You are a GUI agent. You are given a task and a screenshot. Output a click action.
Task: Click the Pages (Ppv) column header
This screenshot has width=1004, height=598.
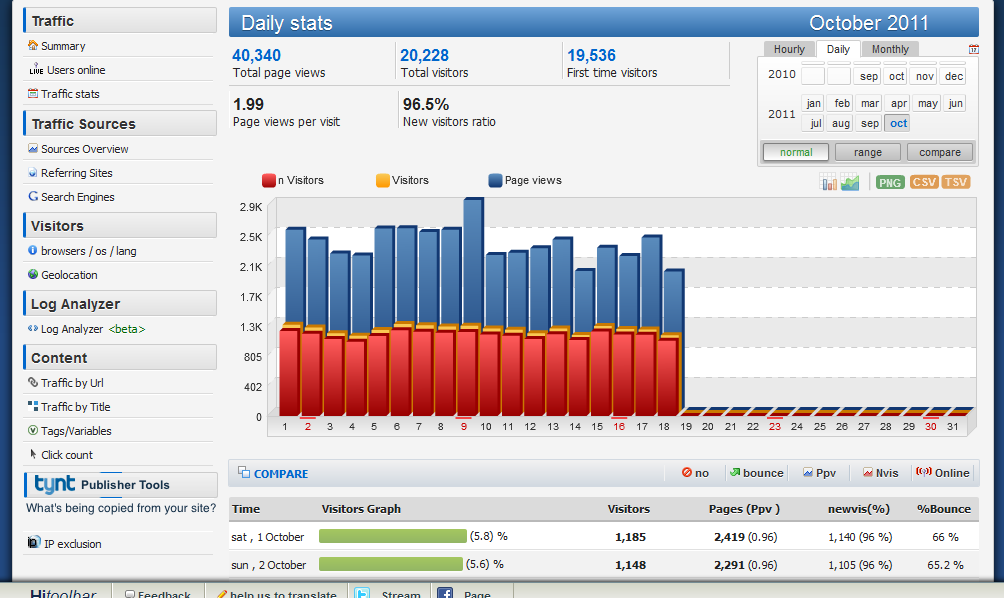pos(744,509)
